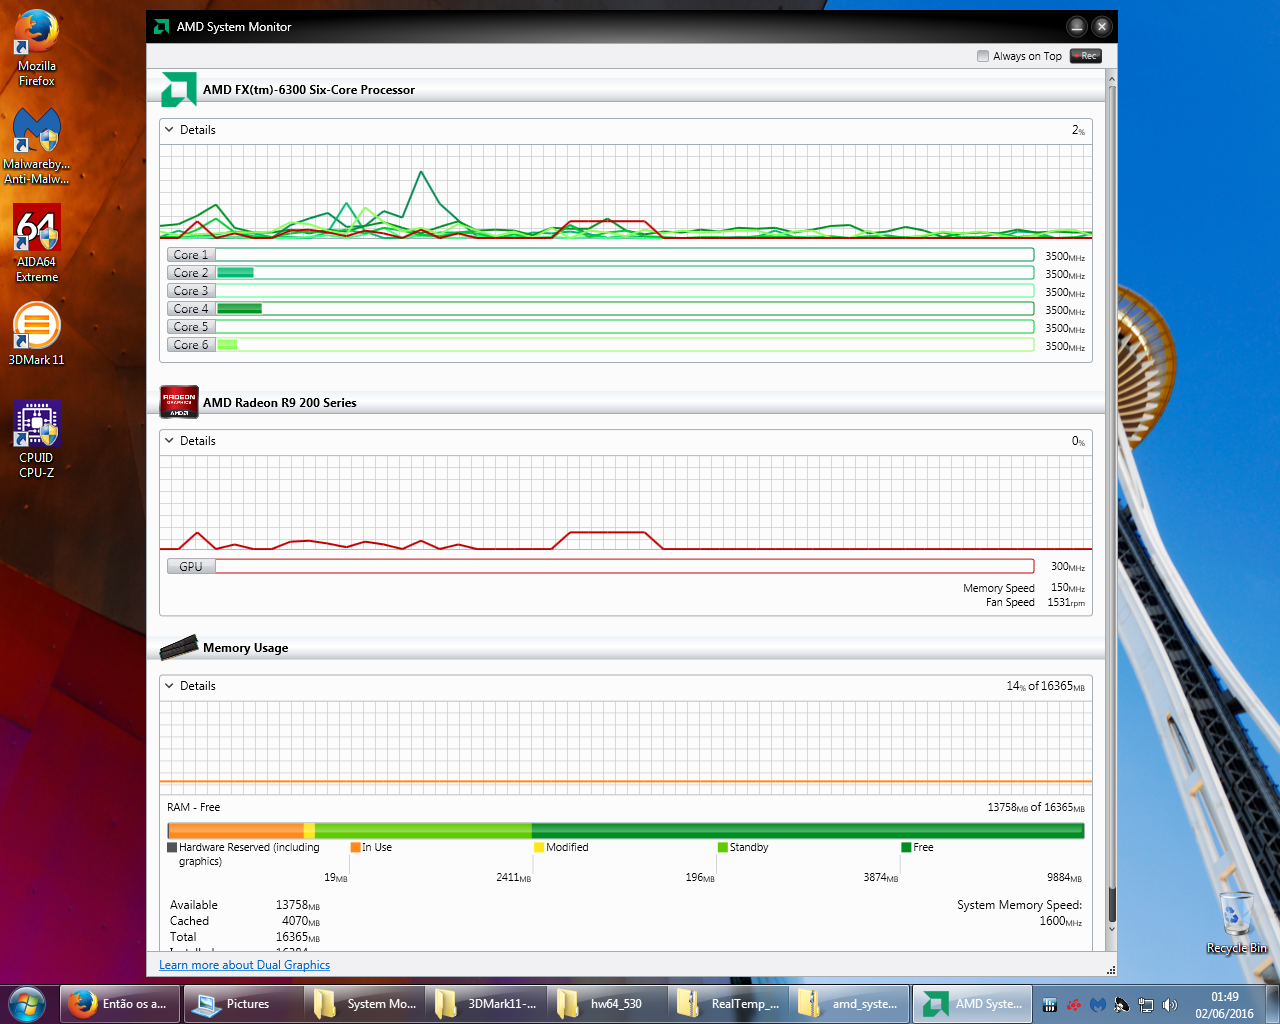
Task: Click the Cached 4070 MB value
Action: [301, 921]
